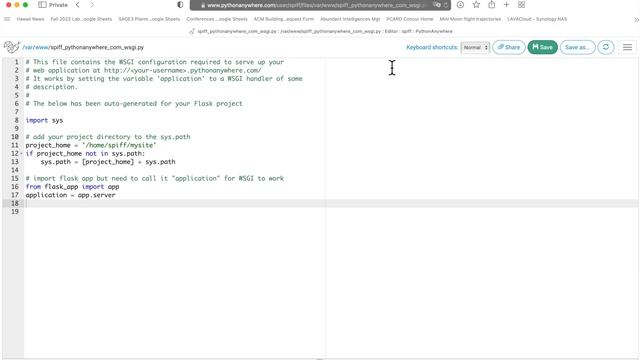The image size is (640, 360).
Task: Open the Fall 2022 Lab Google Sheets bookmark
Action: tap(81, 19)
